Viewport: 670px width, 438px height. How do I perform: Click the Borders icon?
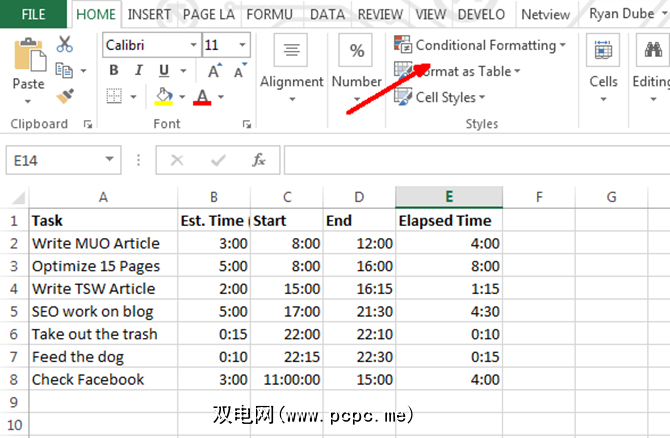coord(114,96)
